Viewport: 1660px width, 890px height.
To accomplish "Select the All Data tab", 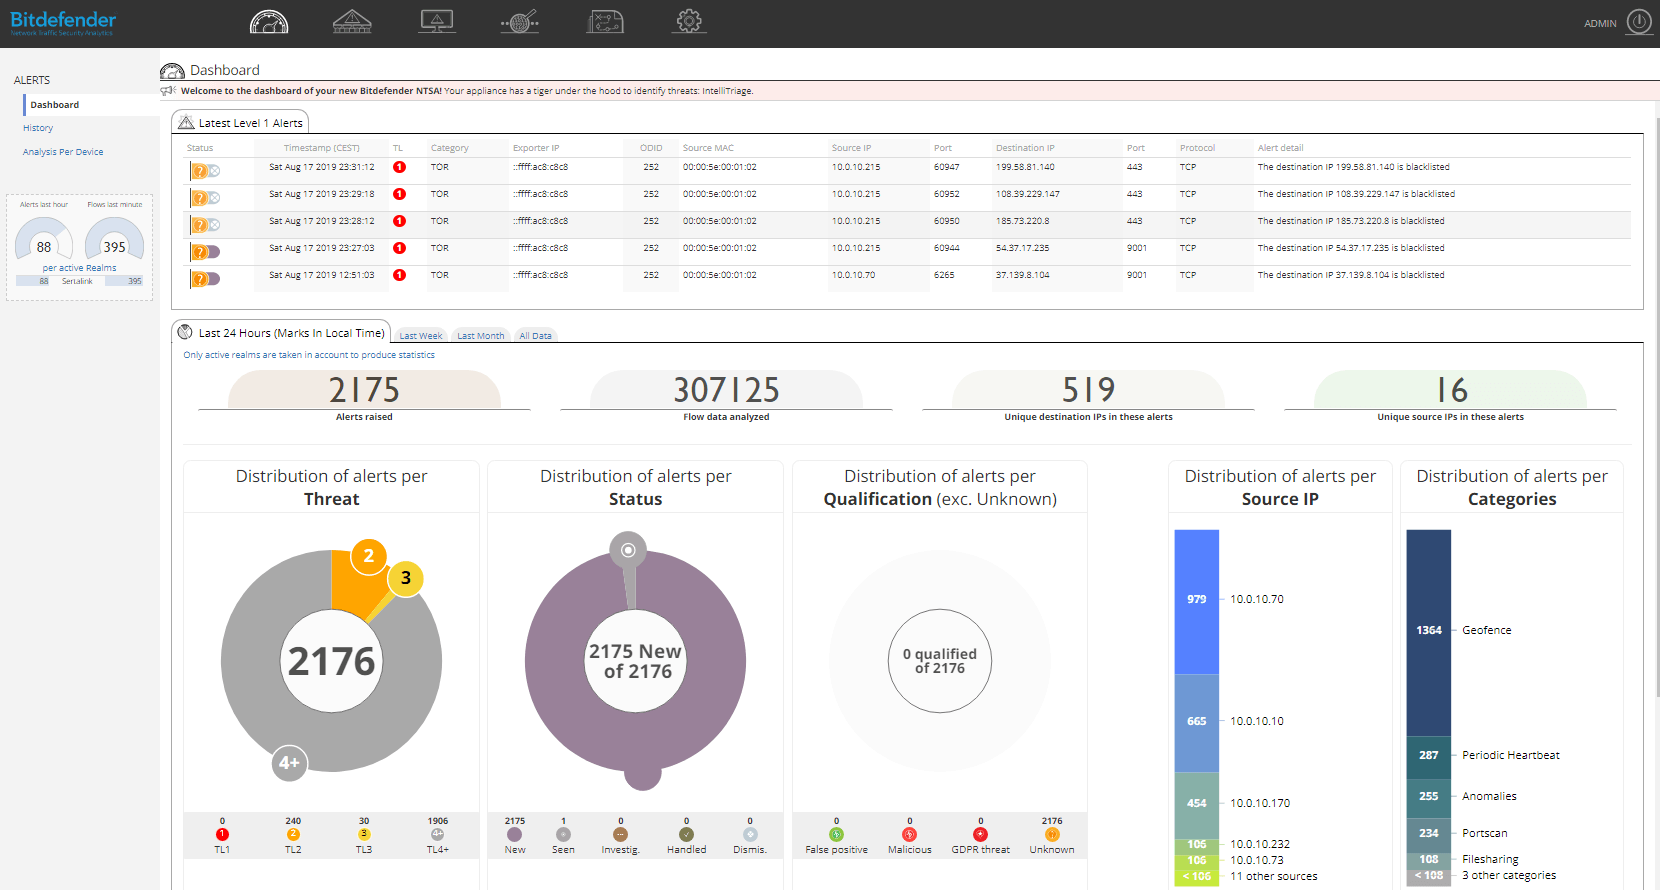I will point(535,336).
